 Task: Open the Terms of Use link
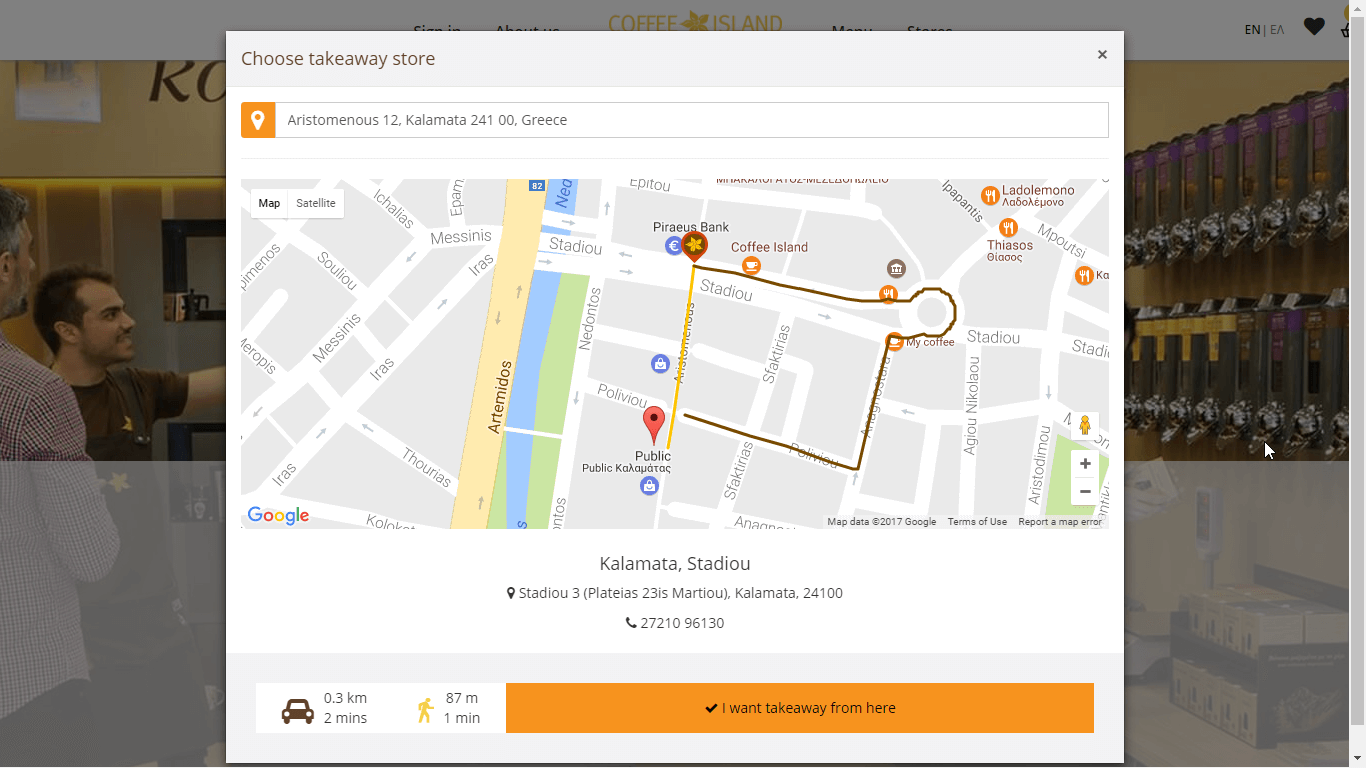[x=977, y=522]
